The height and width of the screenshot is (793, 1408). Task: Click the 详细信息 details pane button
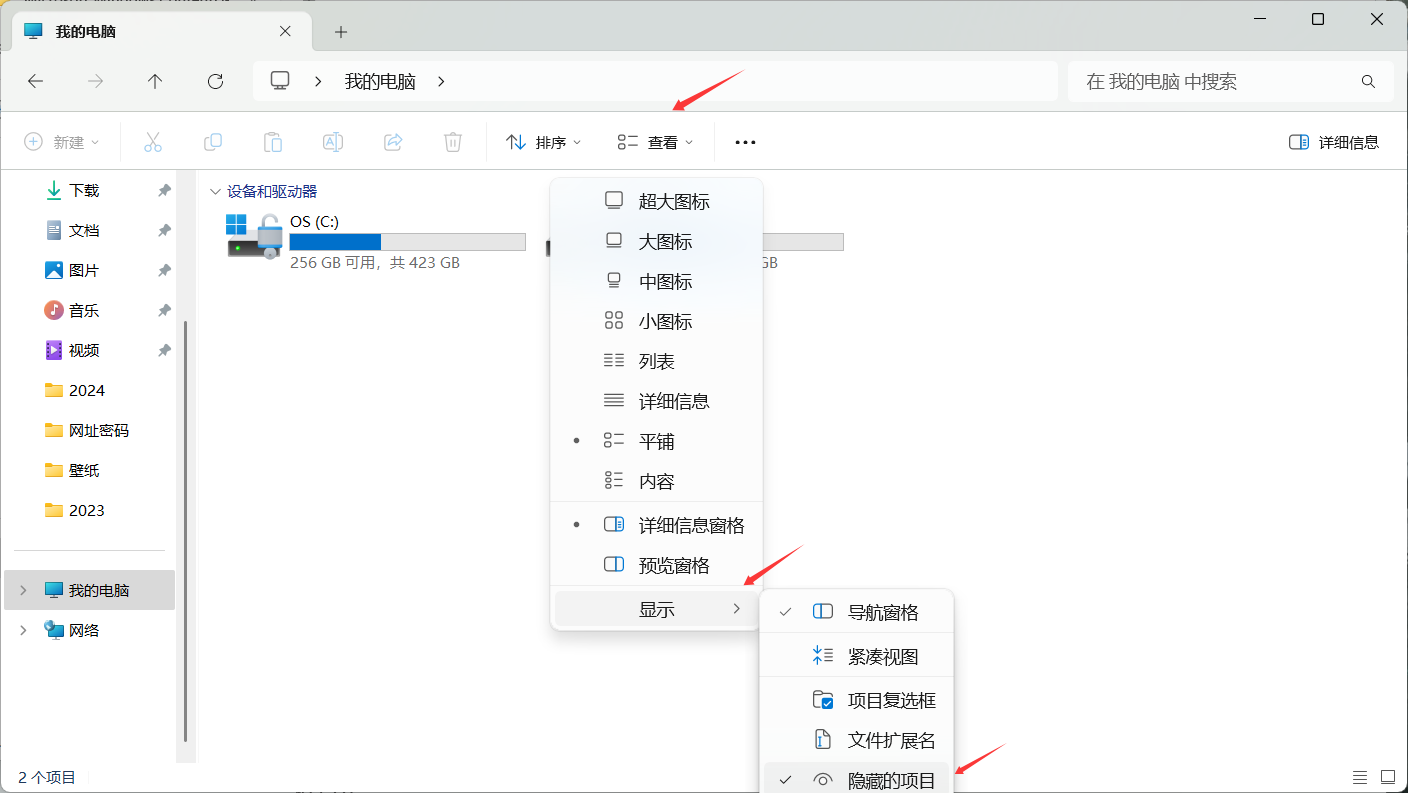[x=1334, y=142]
